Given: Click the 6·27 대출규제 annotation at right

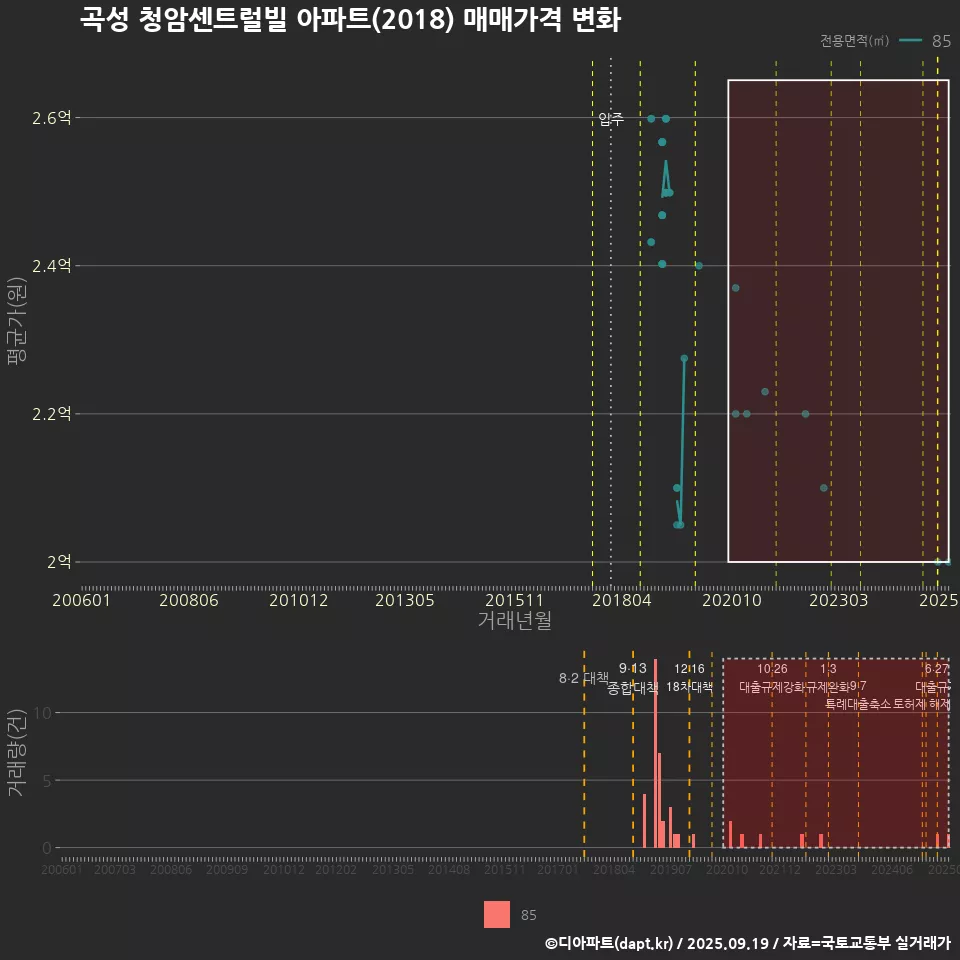Looking at the screenshot, I should coord(930,678).
